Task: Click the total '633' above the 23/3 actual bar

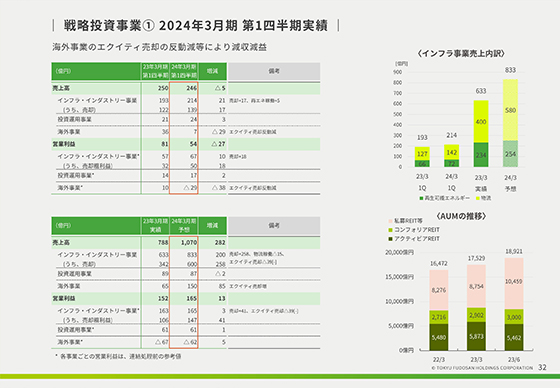Action: (x=481, y=91)
